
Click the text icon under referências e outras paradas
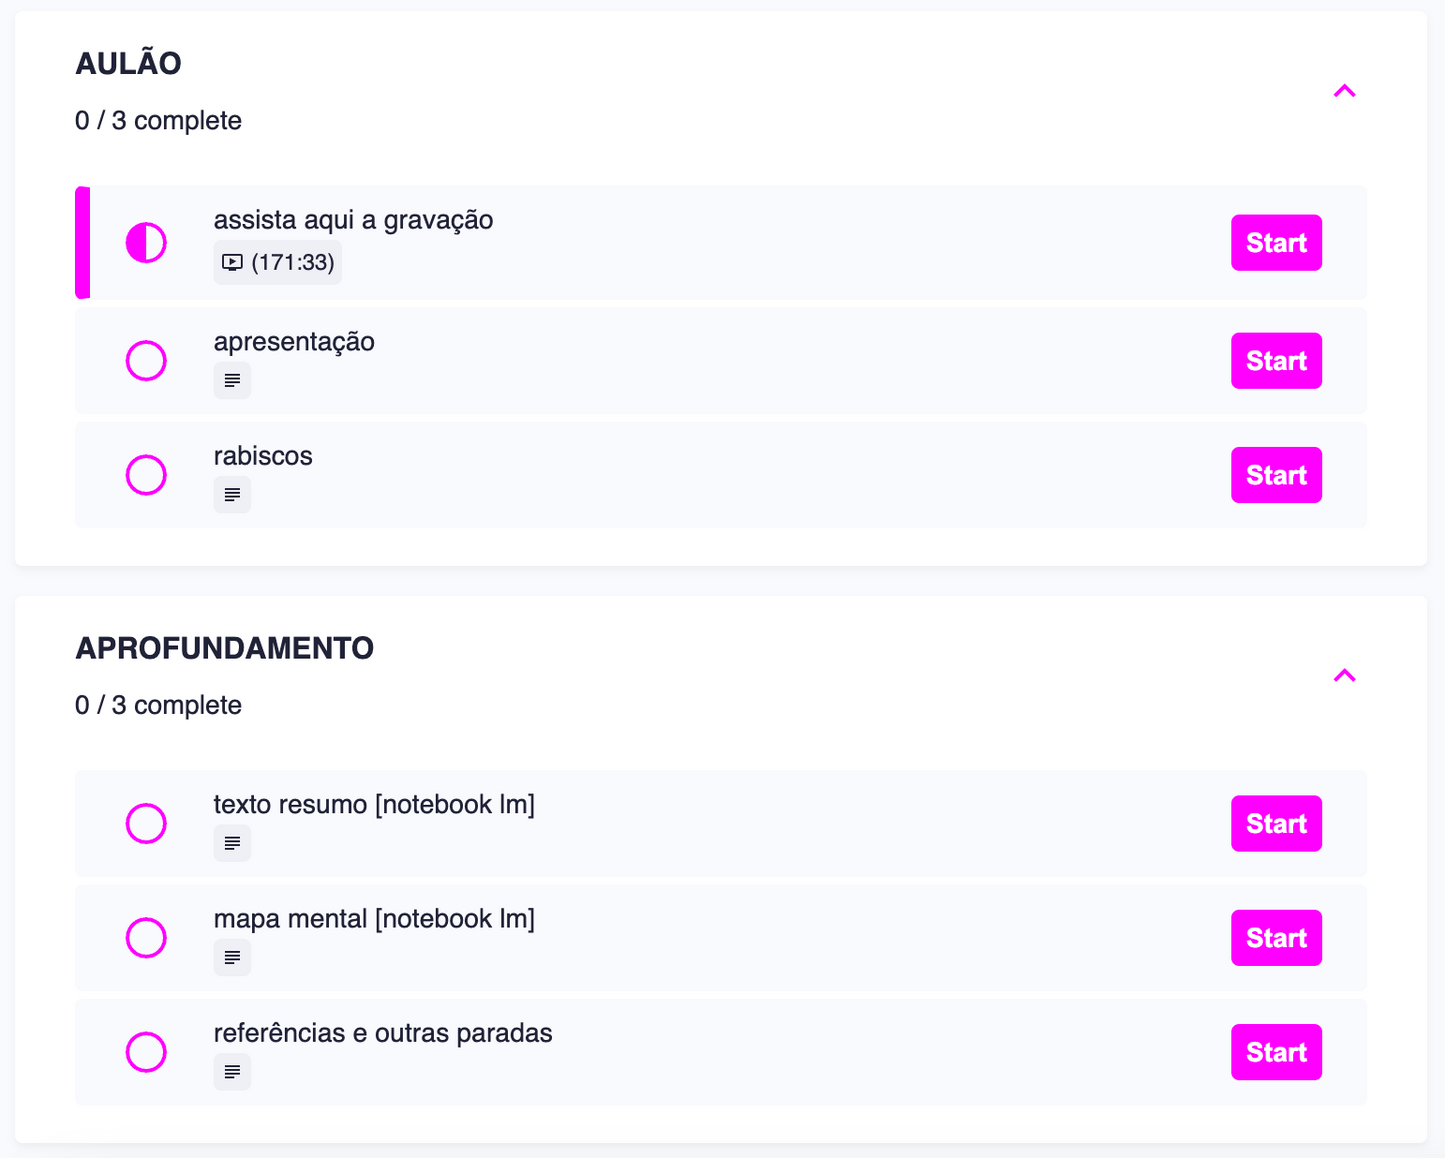coord(232,1072)
